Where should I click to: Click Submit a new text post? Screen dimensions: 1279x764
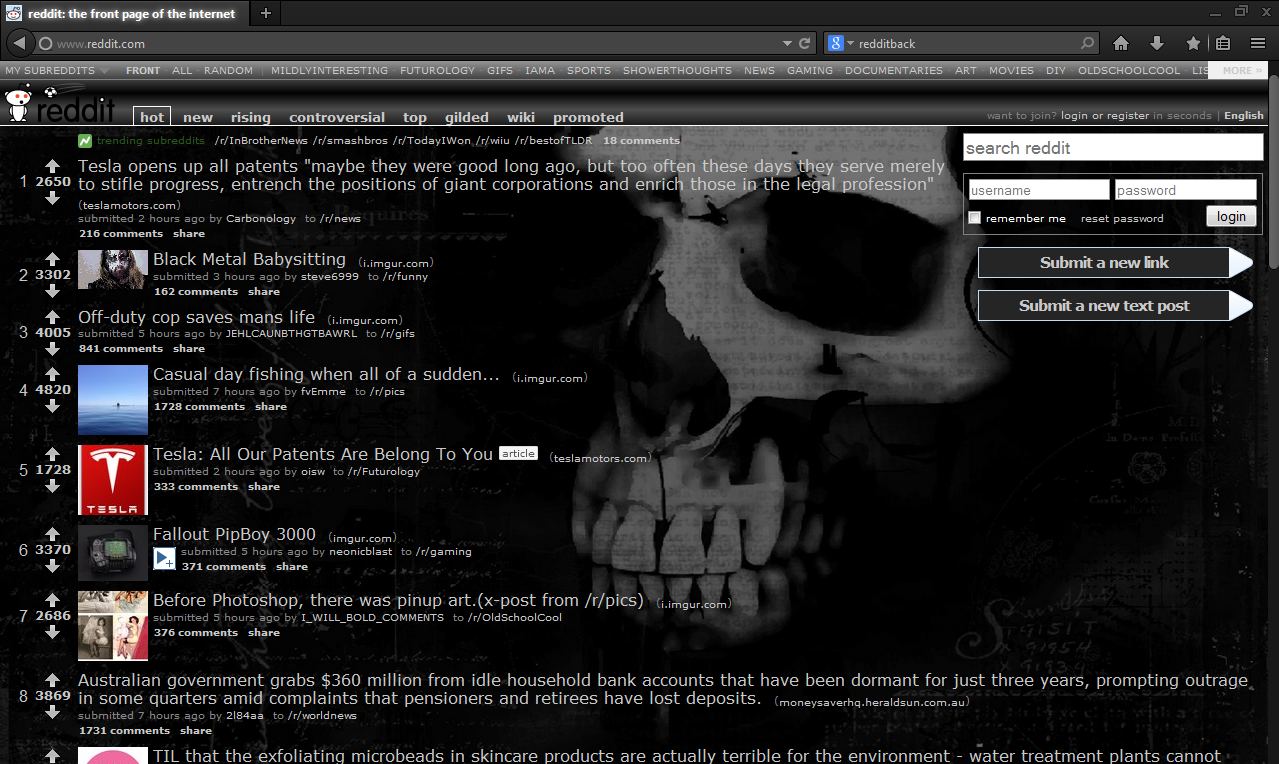1114,306
